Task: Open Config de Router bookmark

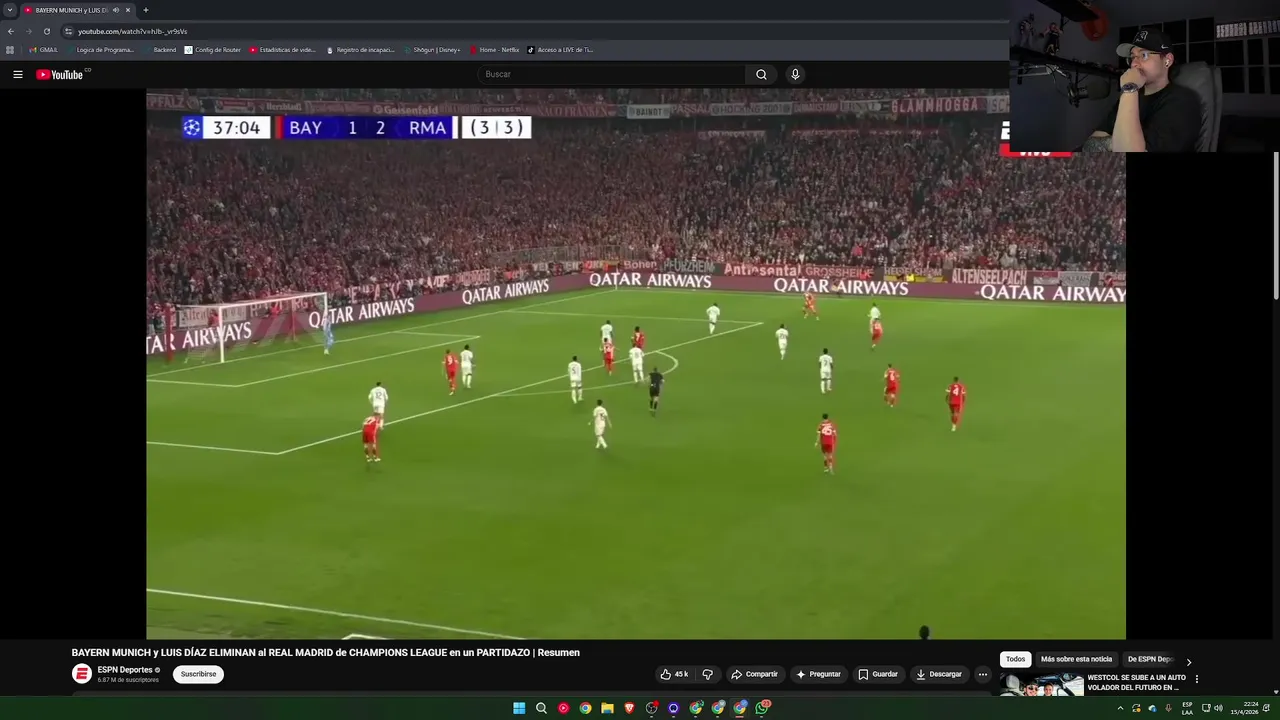Action: pos(213,50)
